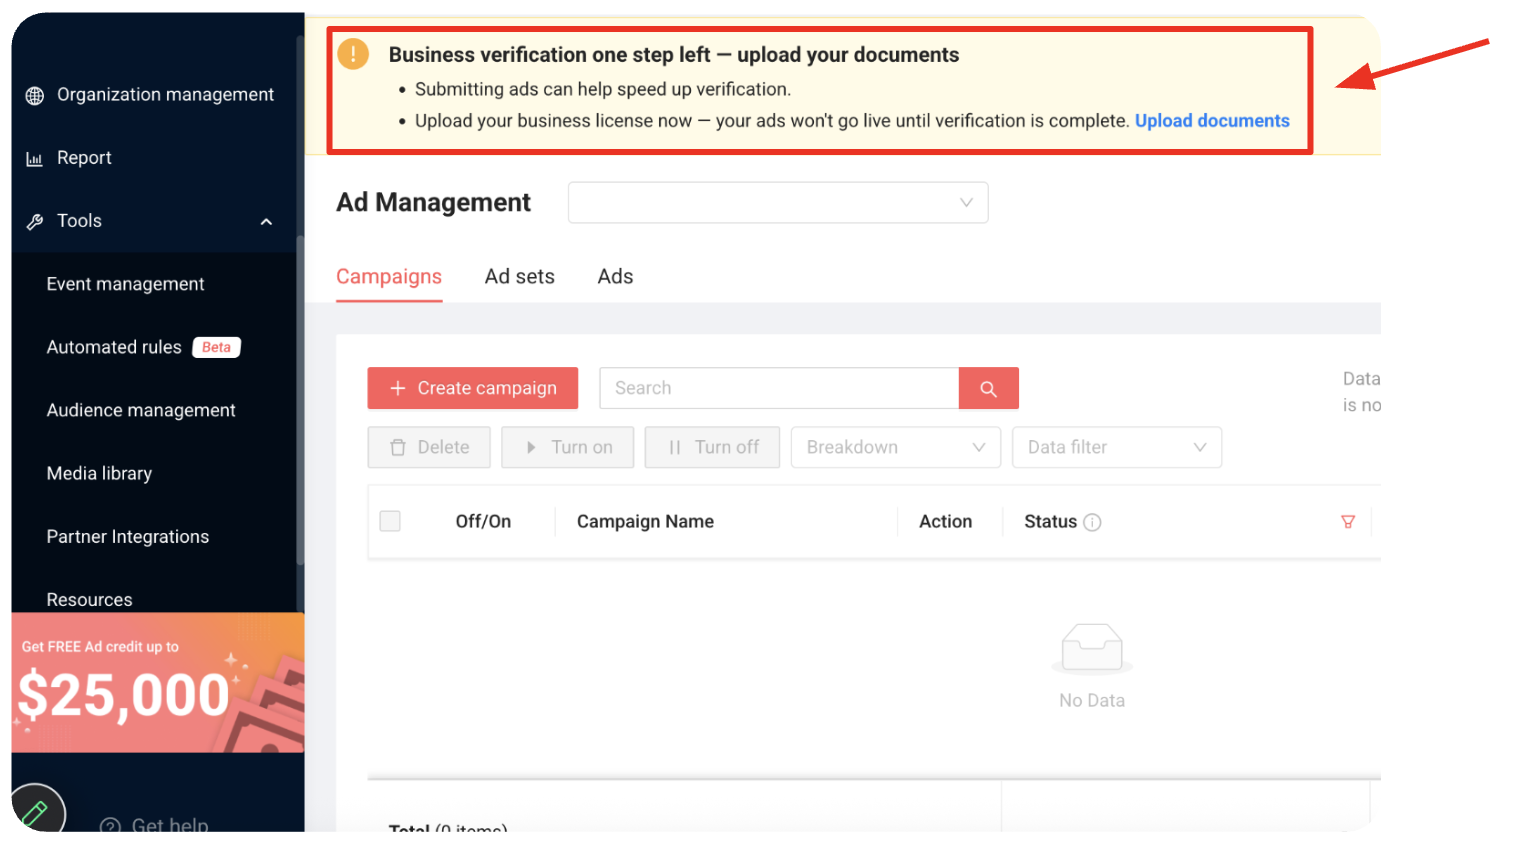Collapse the Tools section chevron
The image size is (1514, 854).
tap(266, 222)
